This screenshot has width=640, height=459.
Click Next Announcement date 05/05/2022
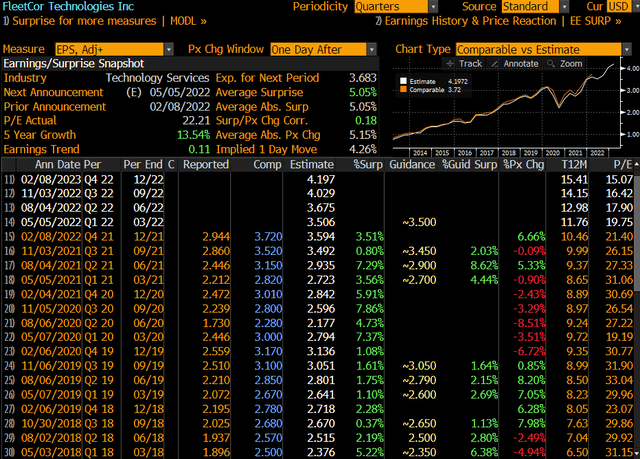tap(180, 93)
